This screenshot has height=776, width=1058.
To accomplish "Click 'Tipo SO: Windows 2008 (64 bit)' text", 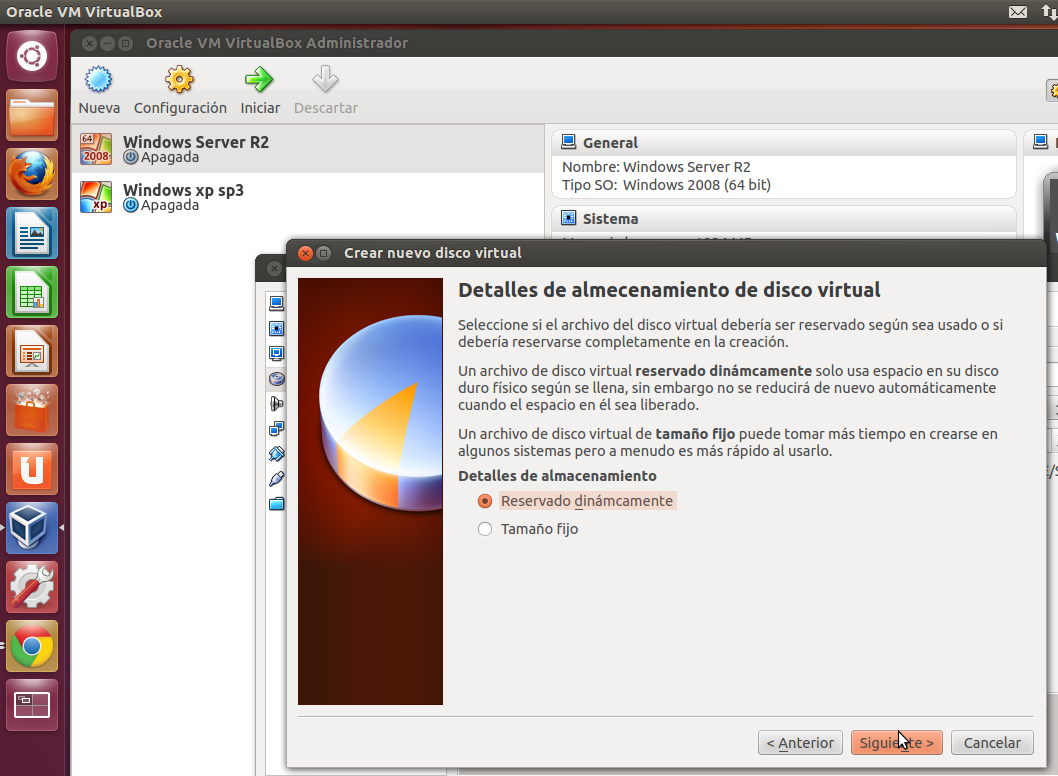I will (x=666, y=185).
